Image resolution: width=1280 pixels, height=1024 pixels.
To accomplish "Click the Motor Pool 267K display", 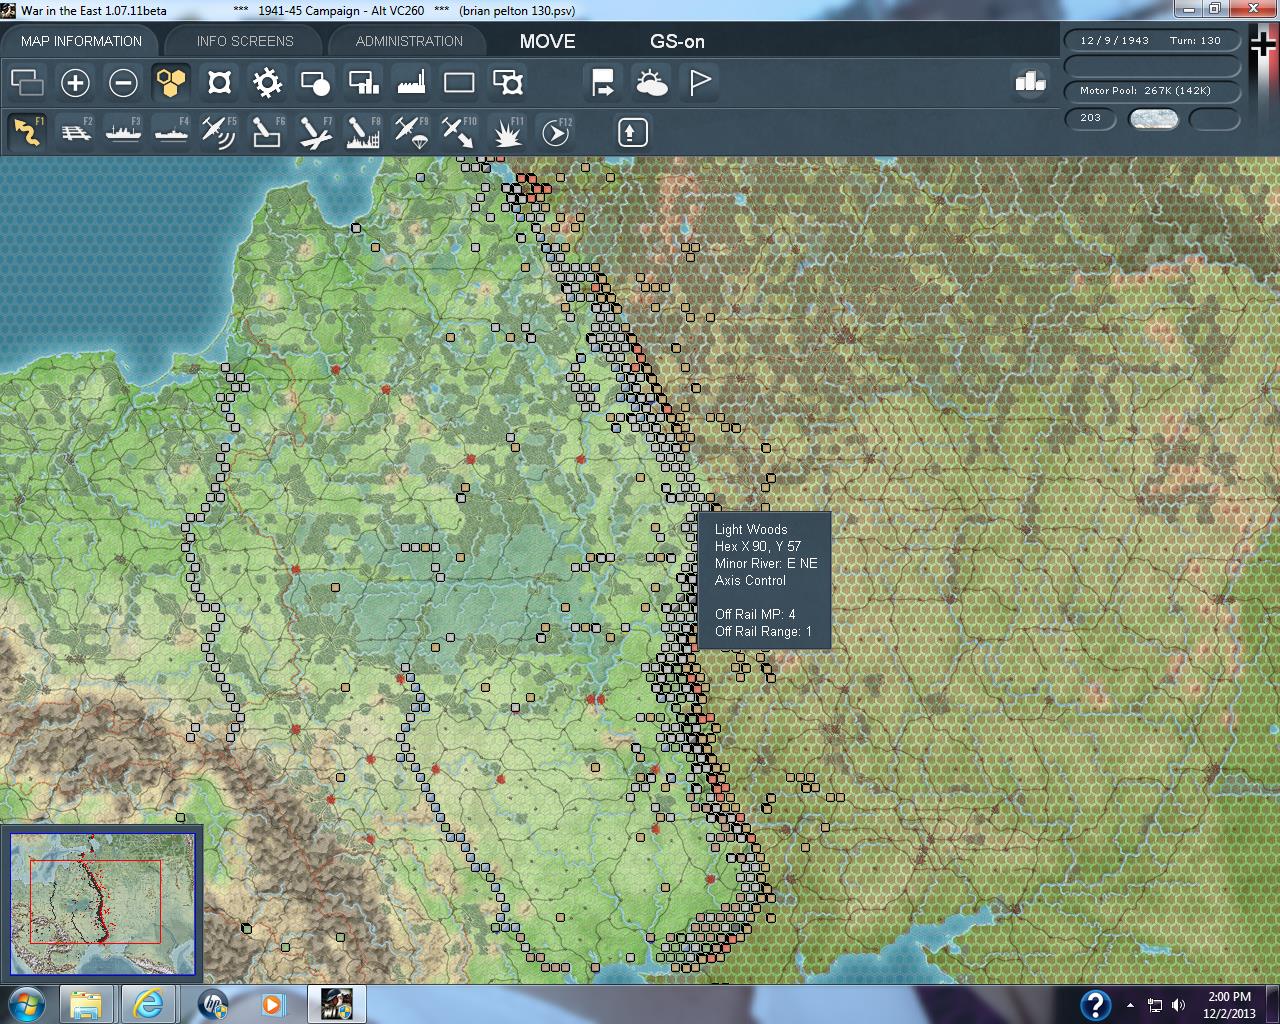I will coord(1151,91).
